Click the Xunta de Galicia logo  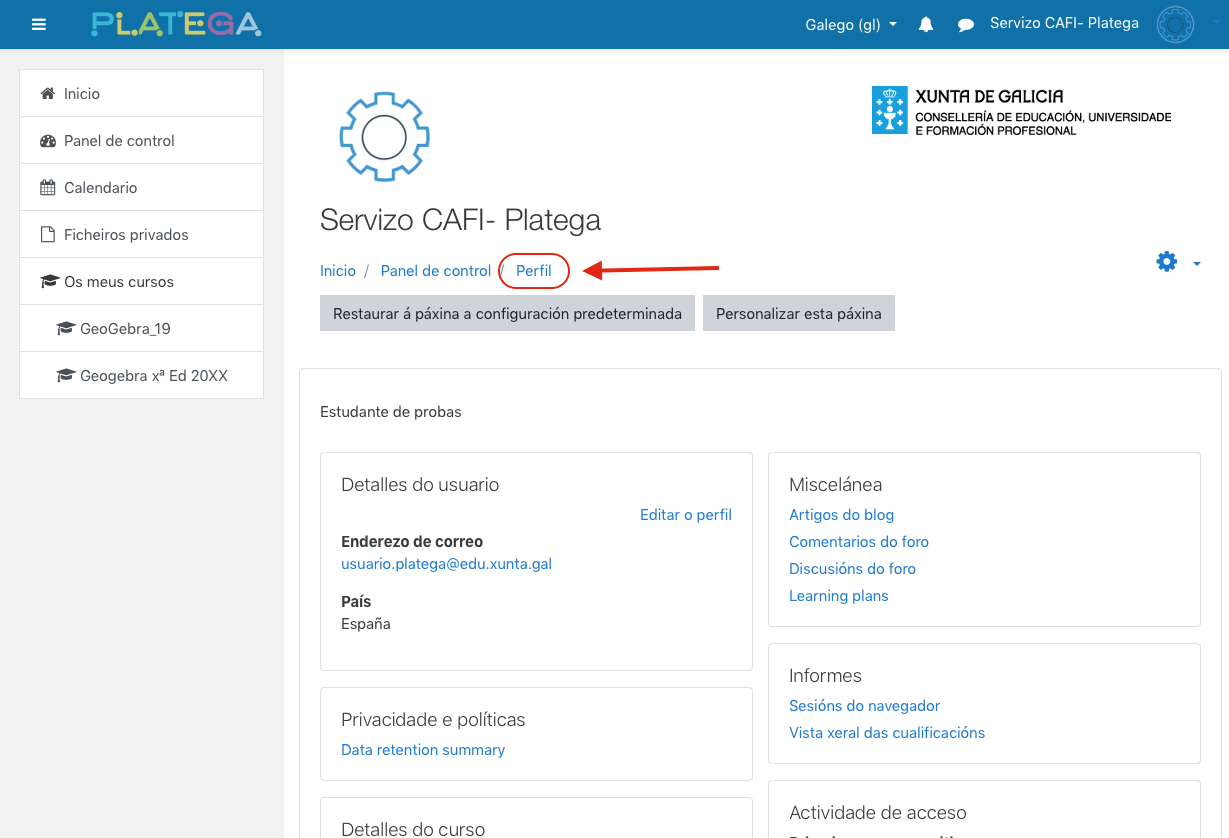point(1021,111)
